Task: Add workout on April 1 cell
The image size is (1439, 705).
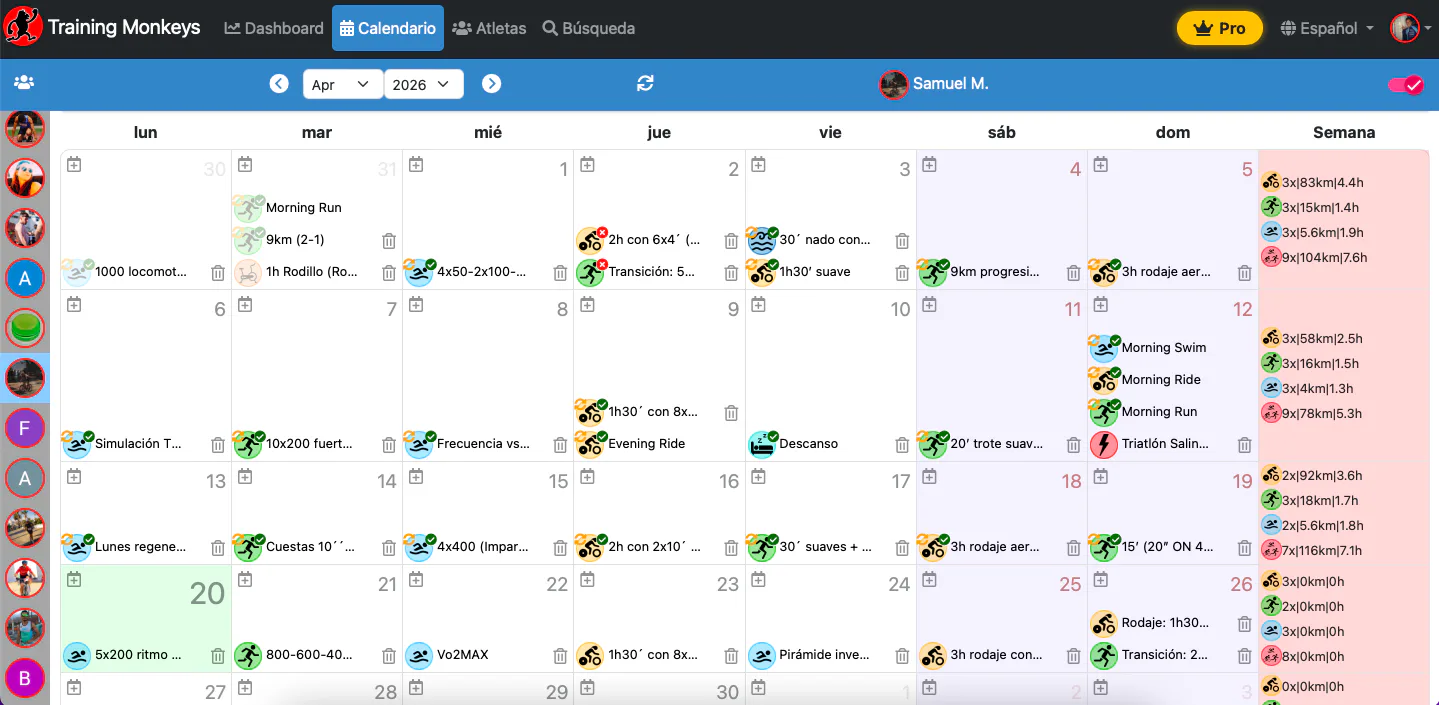Action: pyautogui.click(x=416, y=164)
